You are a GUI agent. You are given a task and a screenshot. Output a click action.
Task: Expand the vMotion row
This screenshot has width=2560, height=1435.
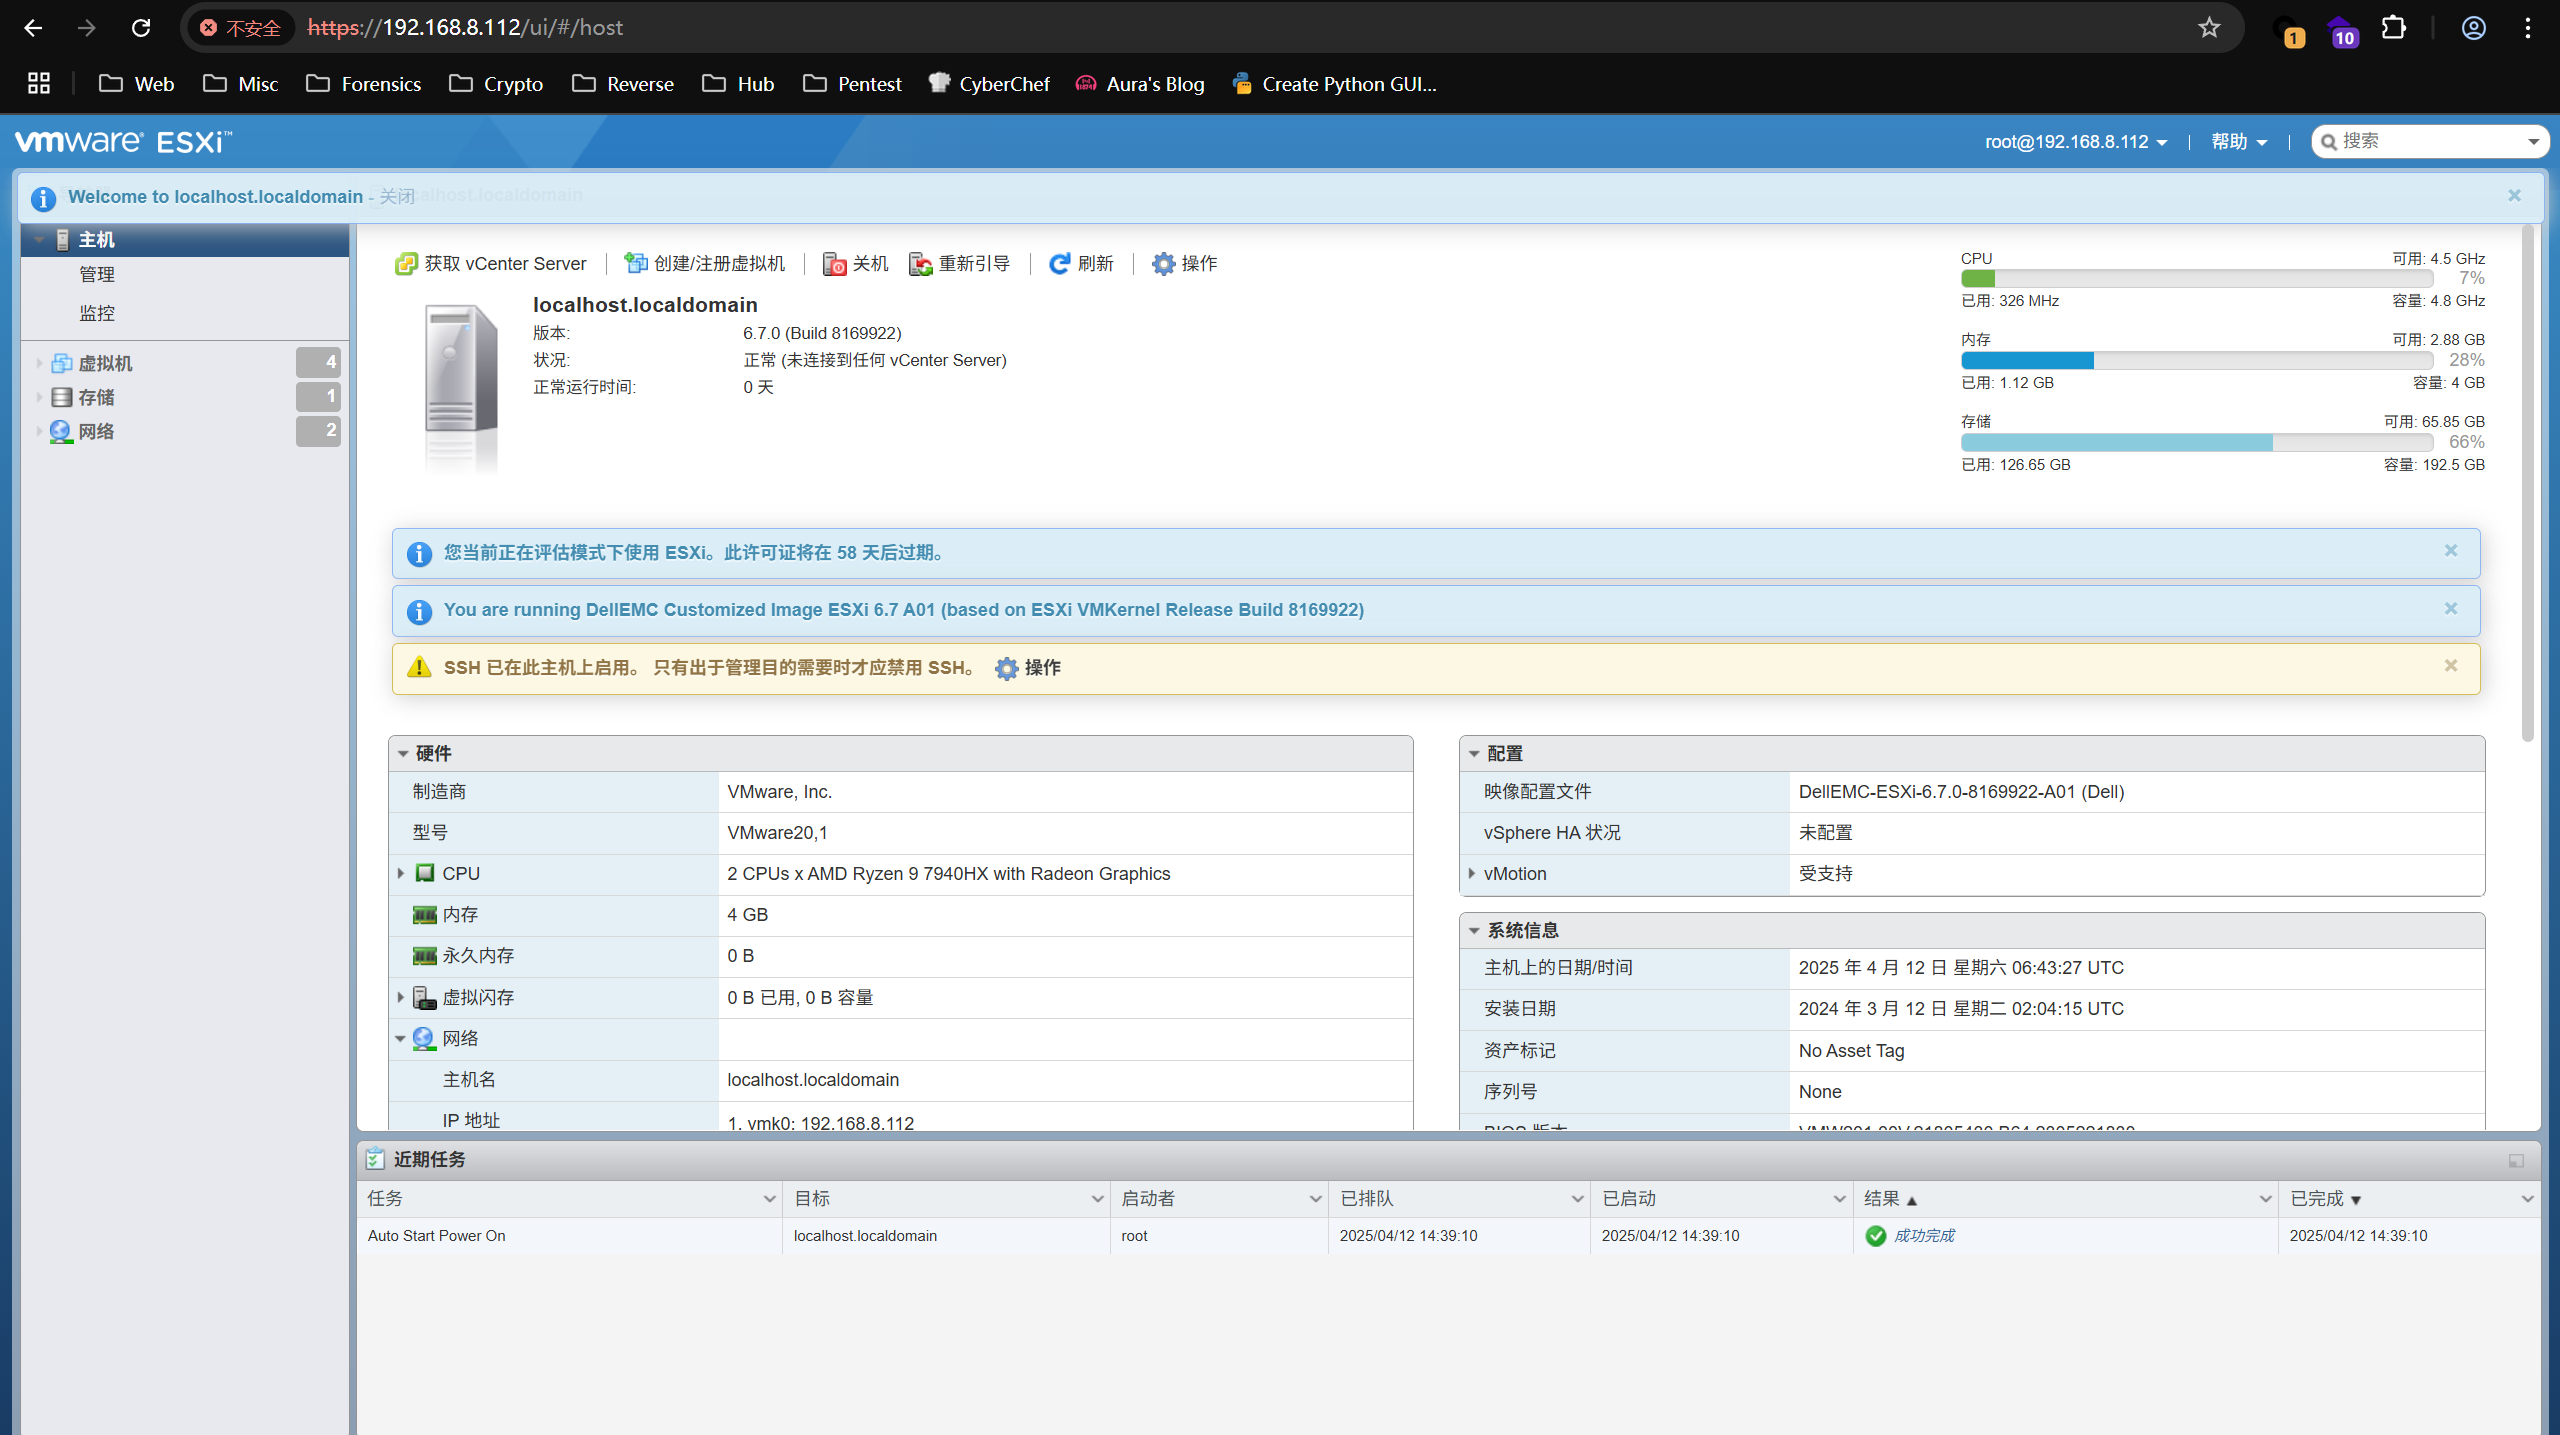click(x=1472, y=874)
